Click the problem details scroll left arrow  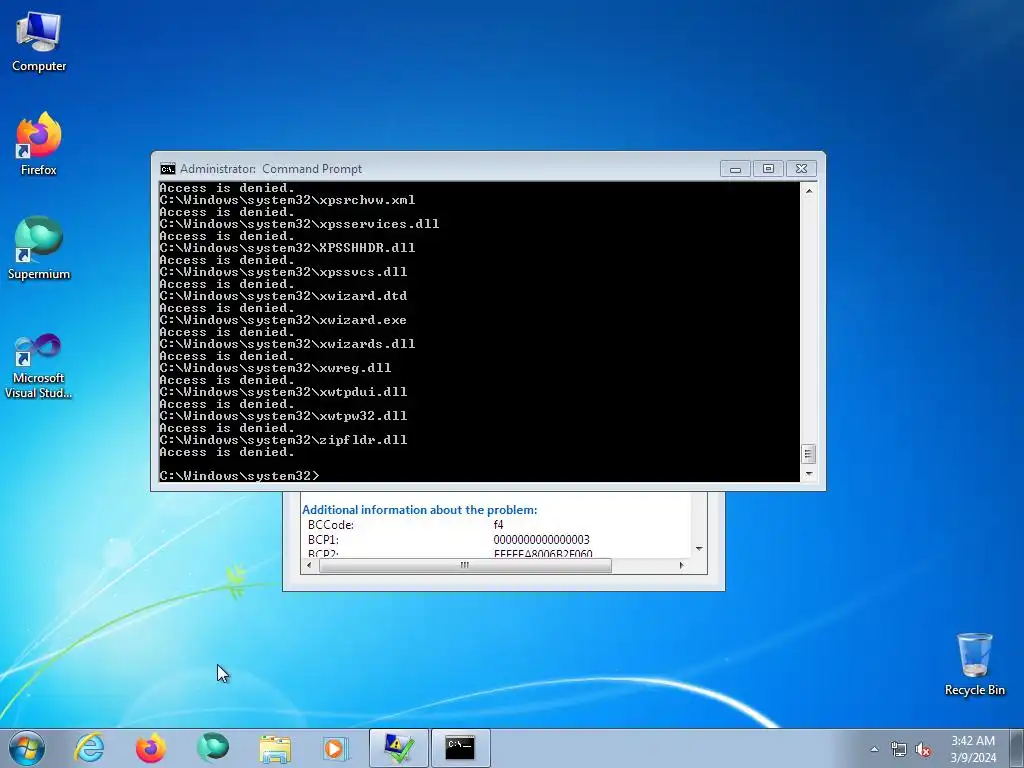[x=309, y=566]
